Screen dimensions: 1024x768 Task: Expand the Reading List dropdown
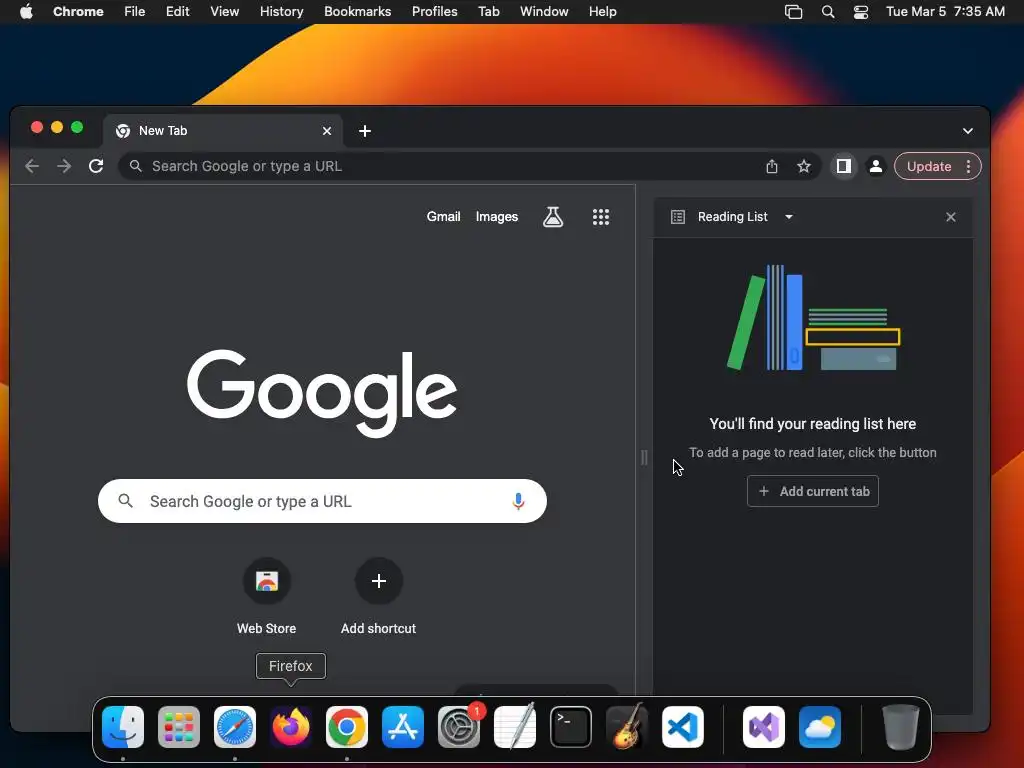(789, 217)
